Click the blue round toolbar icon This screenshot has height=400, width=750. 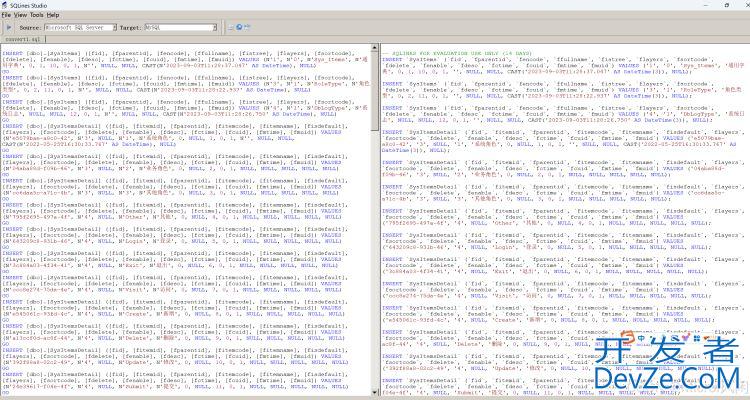pos(239,27)
